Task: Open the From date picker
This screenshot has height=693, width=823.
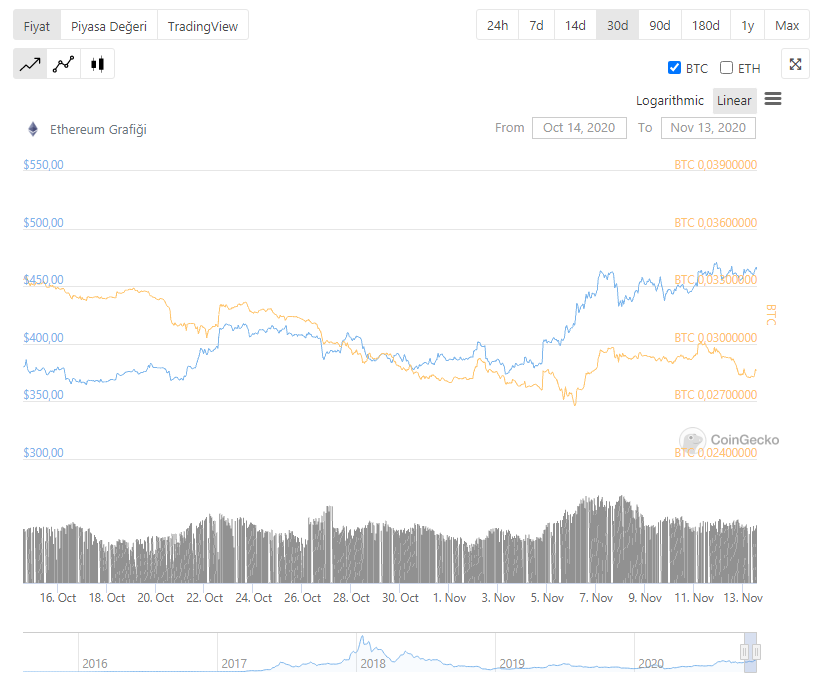Action: (579, 128)
